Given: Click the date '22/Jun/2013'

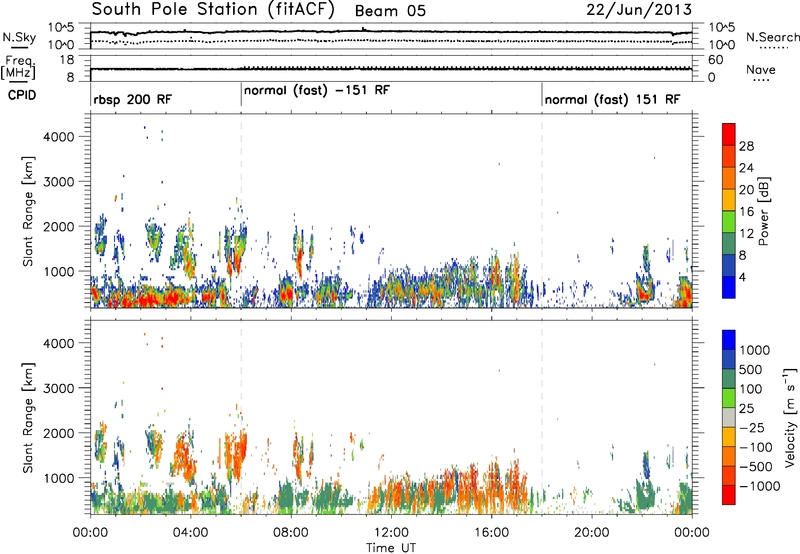Looking at the screenshot, I should (639, 10).
